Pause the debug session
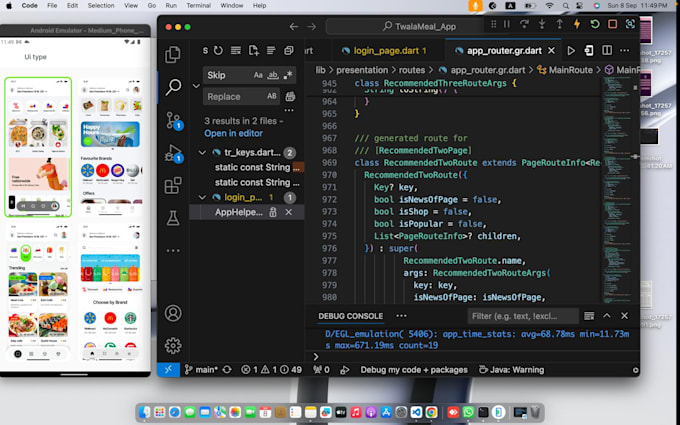The height and width of the screenshot is (425, 680). coord(507,24)
